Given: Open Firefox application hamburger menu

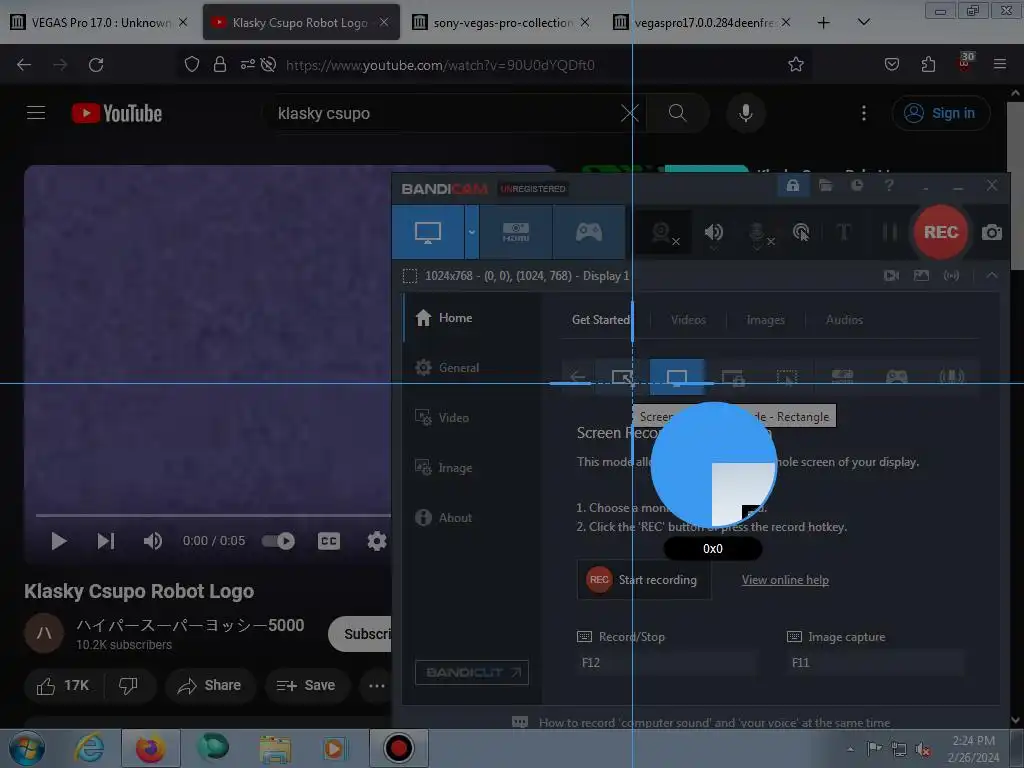Looking at the screenshot, I should coord(999,64).
